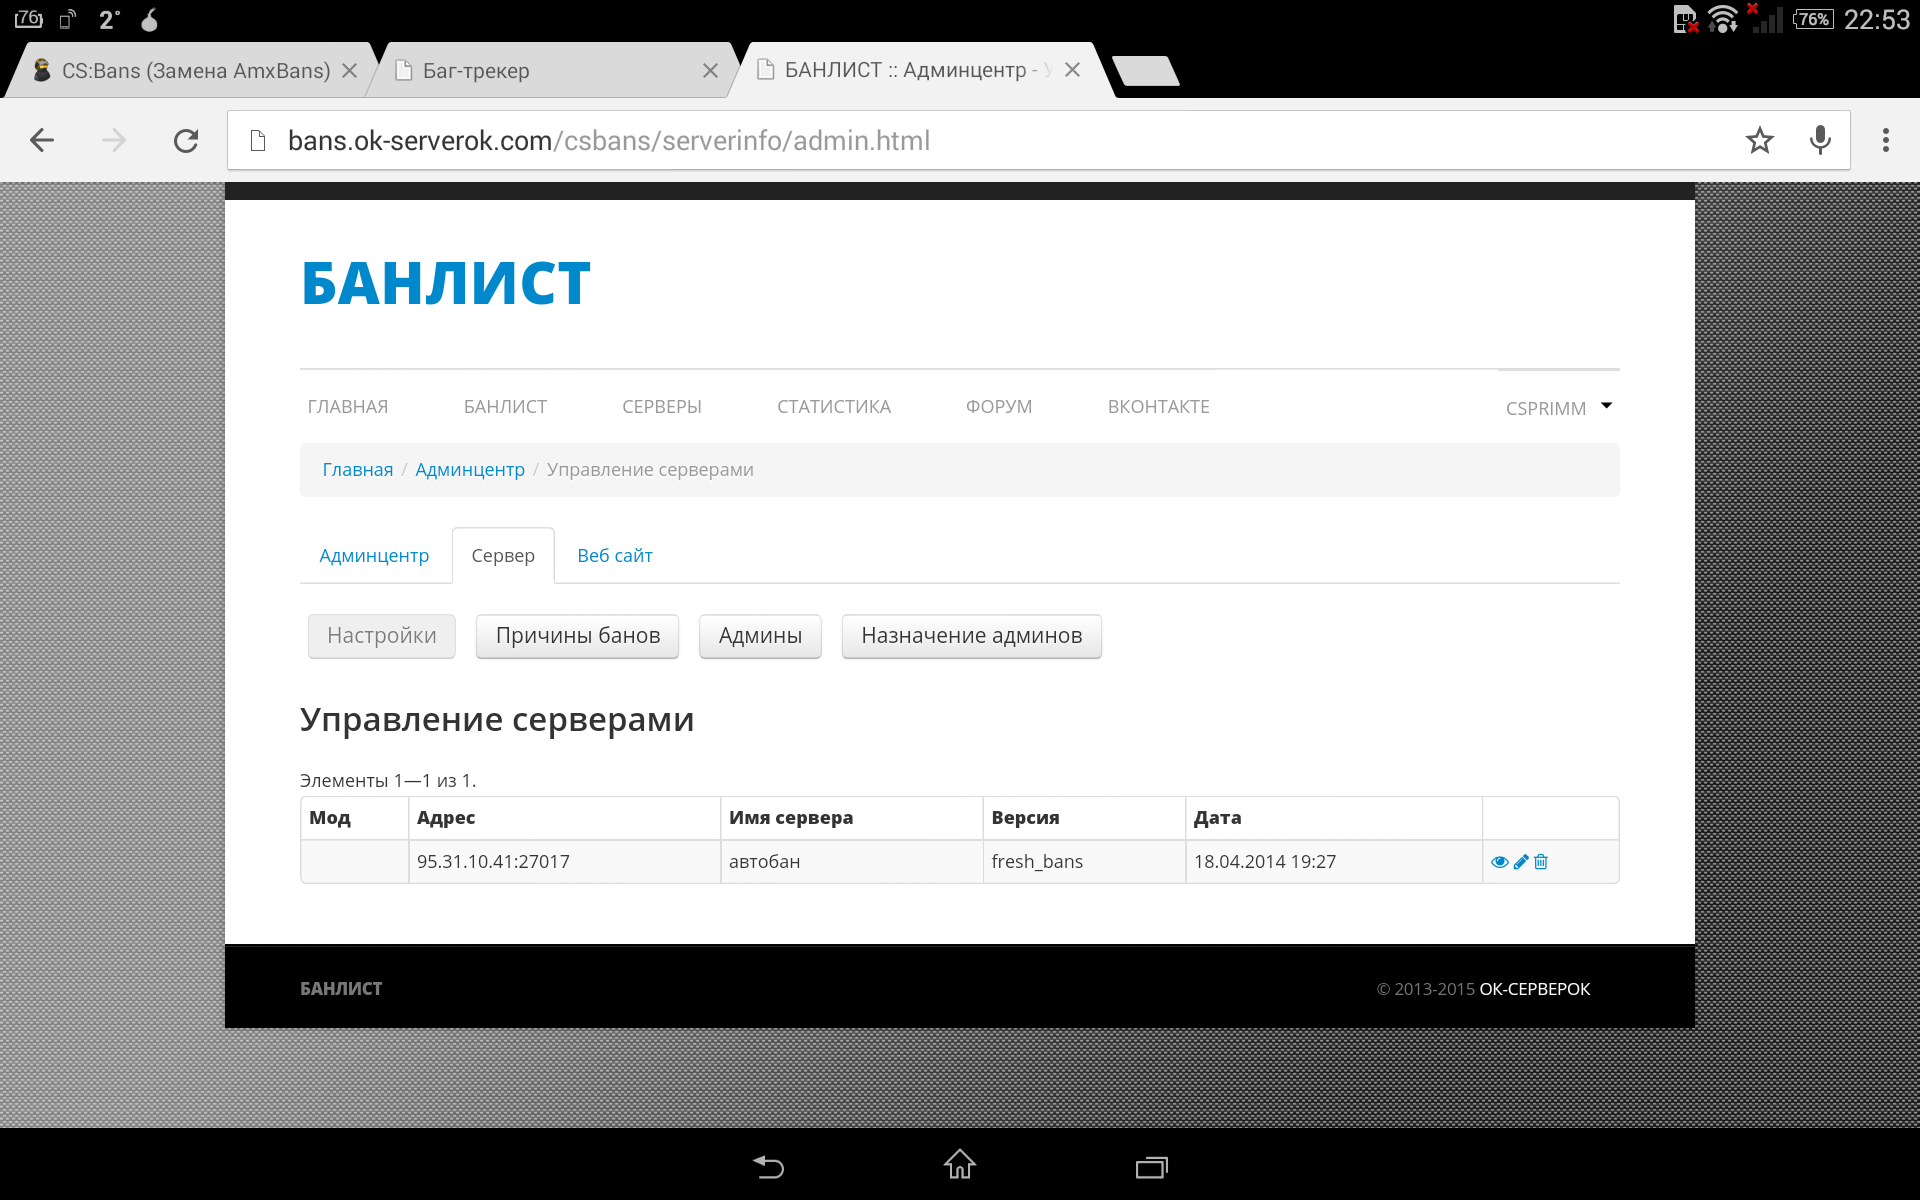Select the version cell fresh_bans
The image size is (1920, 1200).
click(x=1085, y=862)
